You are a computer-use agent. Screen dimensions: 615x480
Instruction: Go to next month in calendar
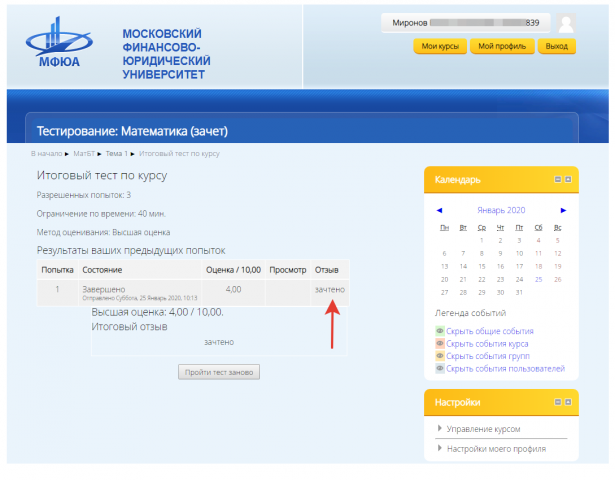click(x=563, y=211)
